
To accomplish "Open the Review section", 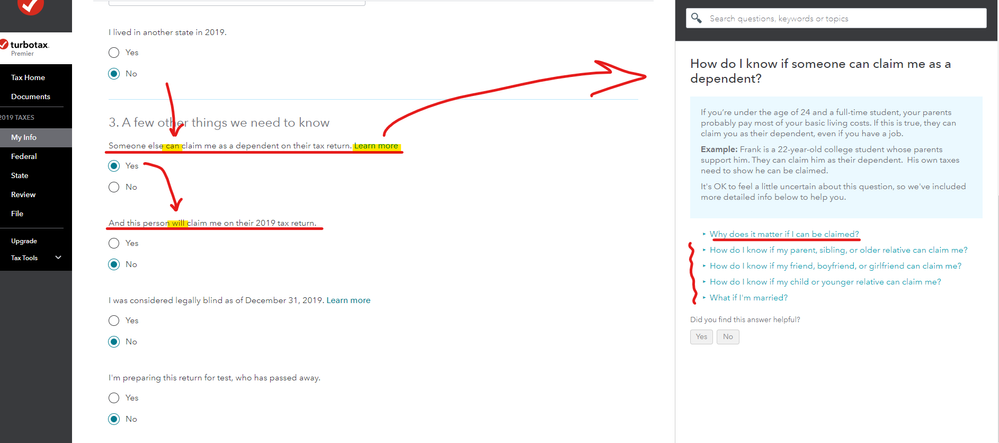I will (x=23, y=194).
